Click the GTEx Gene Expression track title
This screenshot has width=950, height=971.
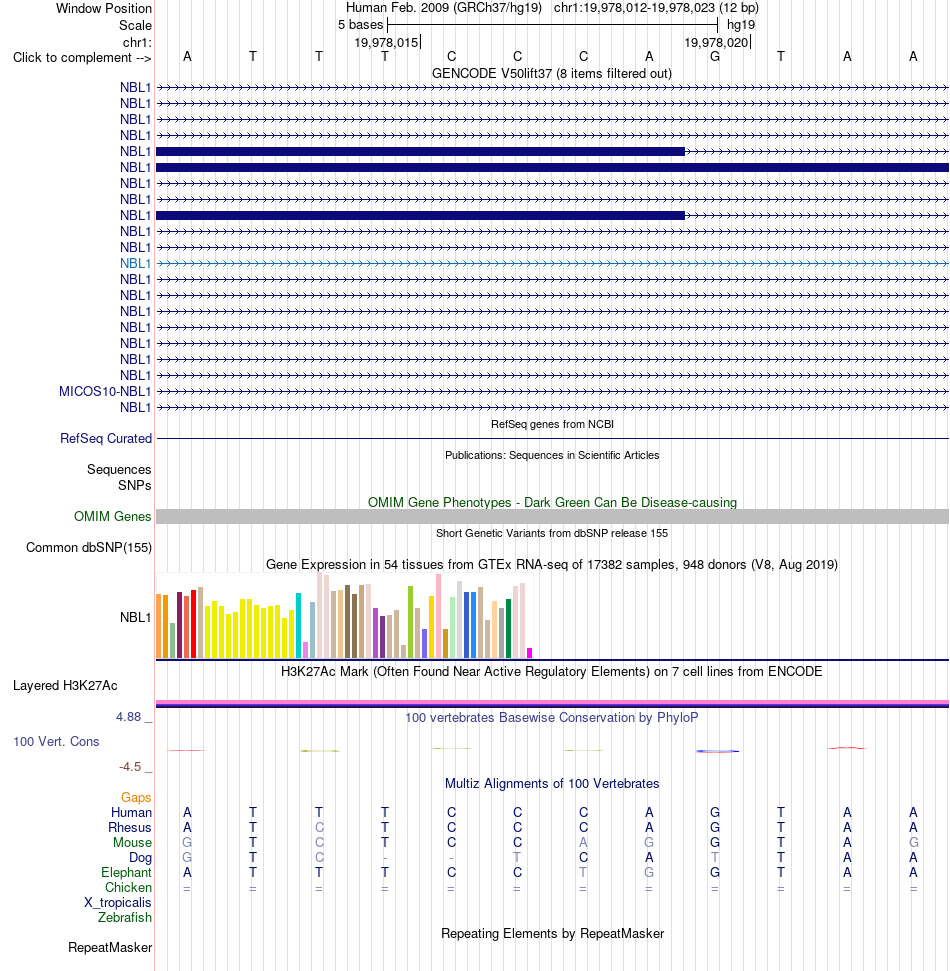[552, 565]
